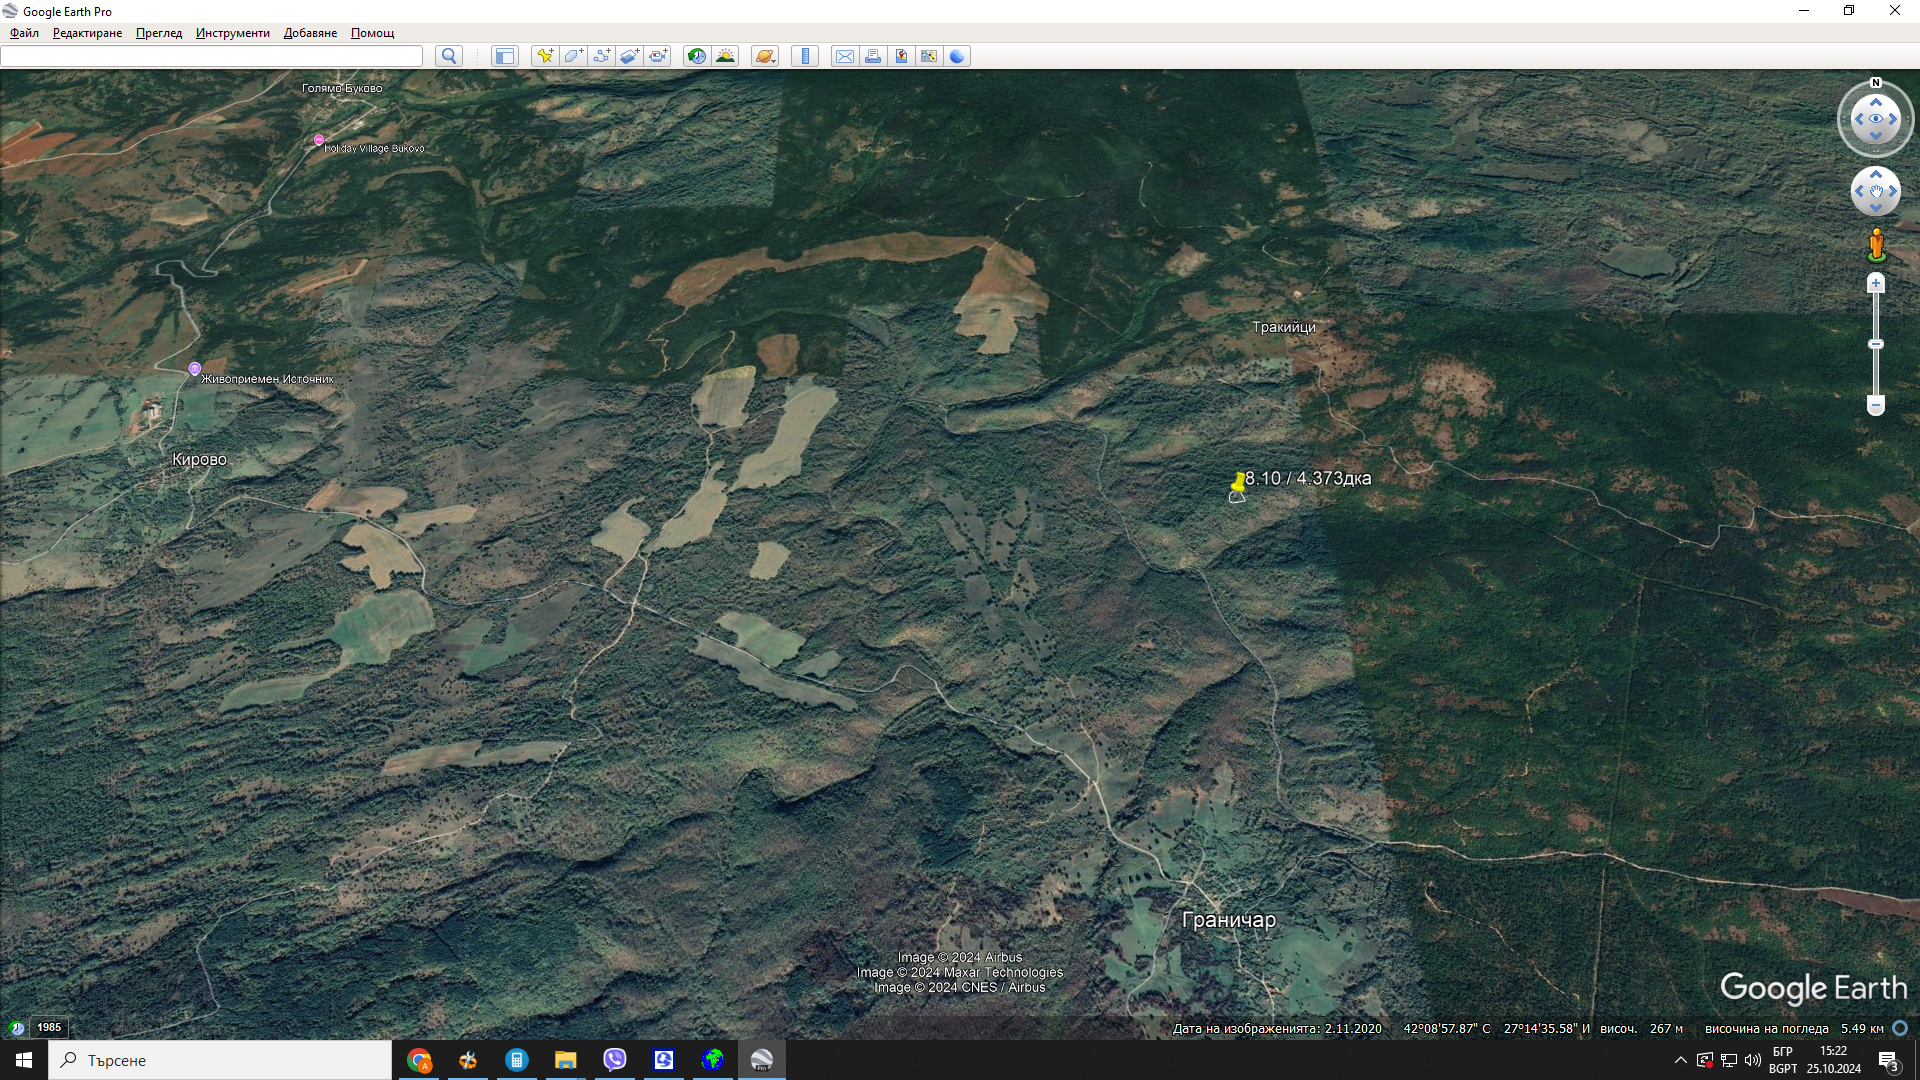1920x1080 pixels.
Task: Toggle sunlight across landscape icon
Action: 725,56
